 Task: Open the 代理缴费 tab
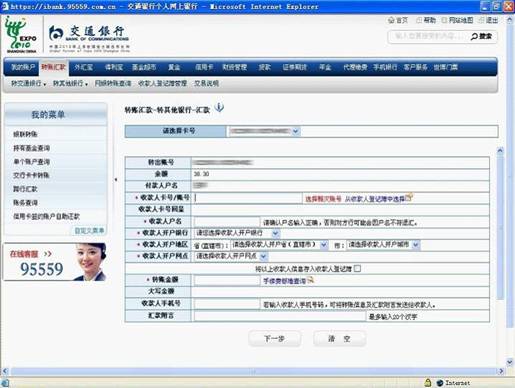355,67
